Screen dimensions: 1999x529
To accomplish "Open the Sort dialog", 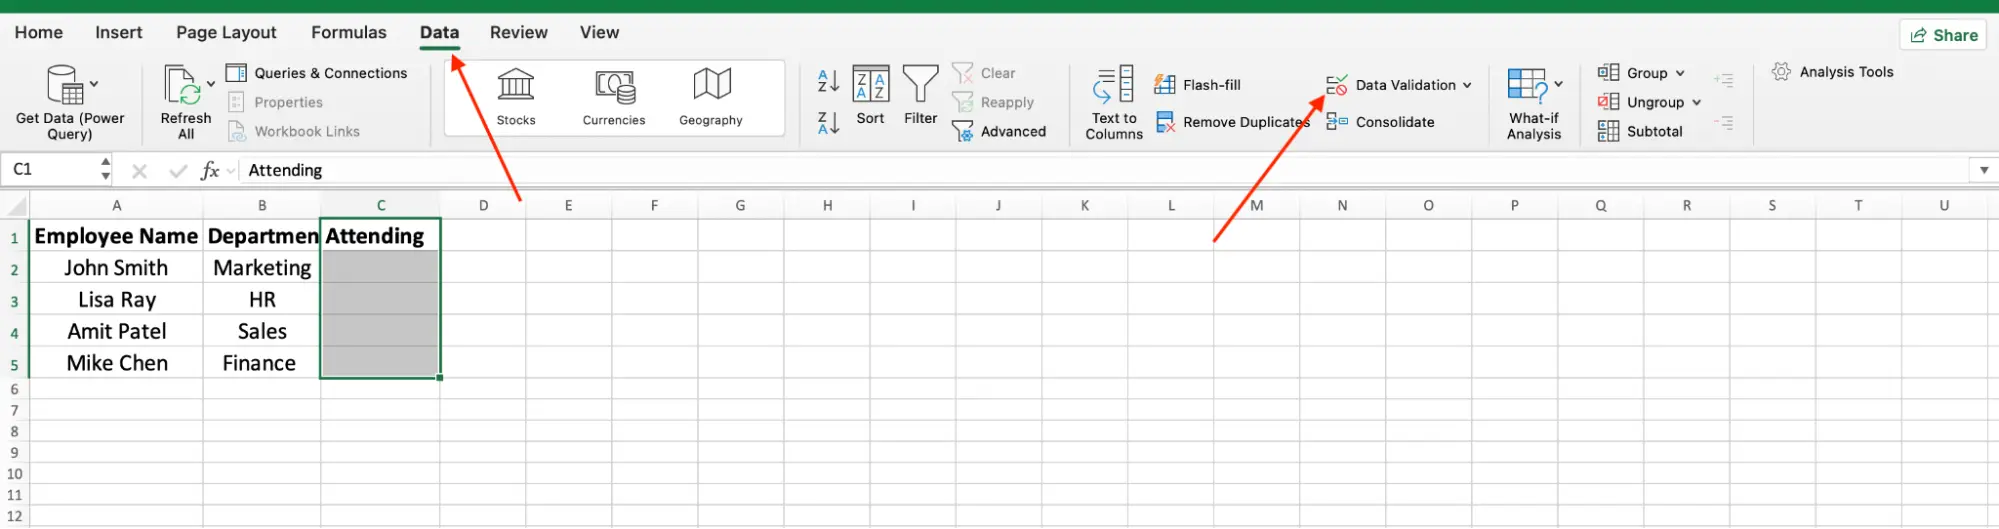I will [x=870, y=96].
